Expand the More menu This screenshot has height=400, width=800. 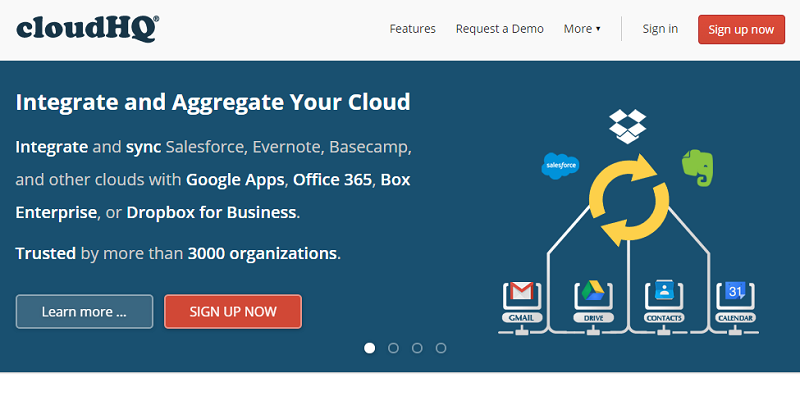582,29
